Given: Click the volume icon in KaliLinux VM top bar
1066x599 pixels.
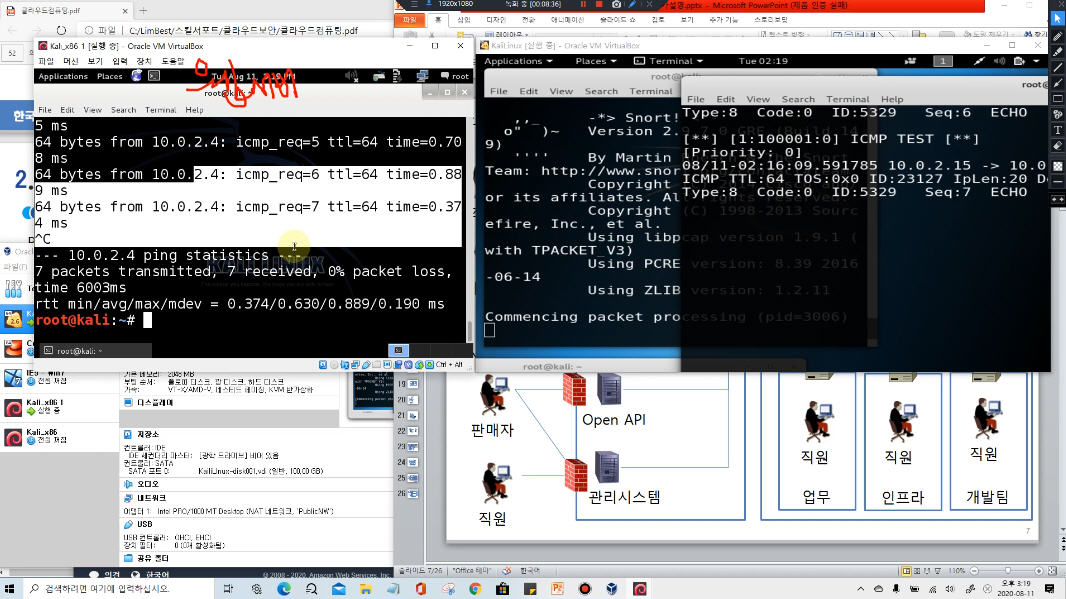Looking at the screenshot, I should tap(999, 61).
